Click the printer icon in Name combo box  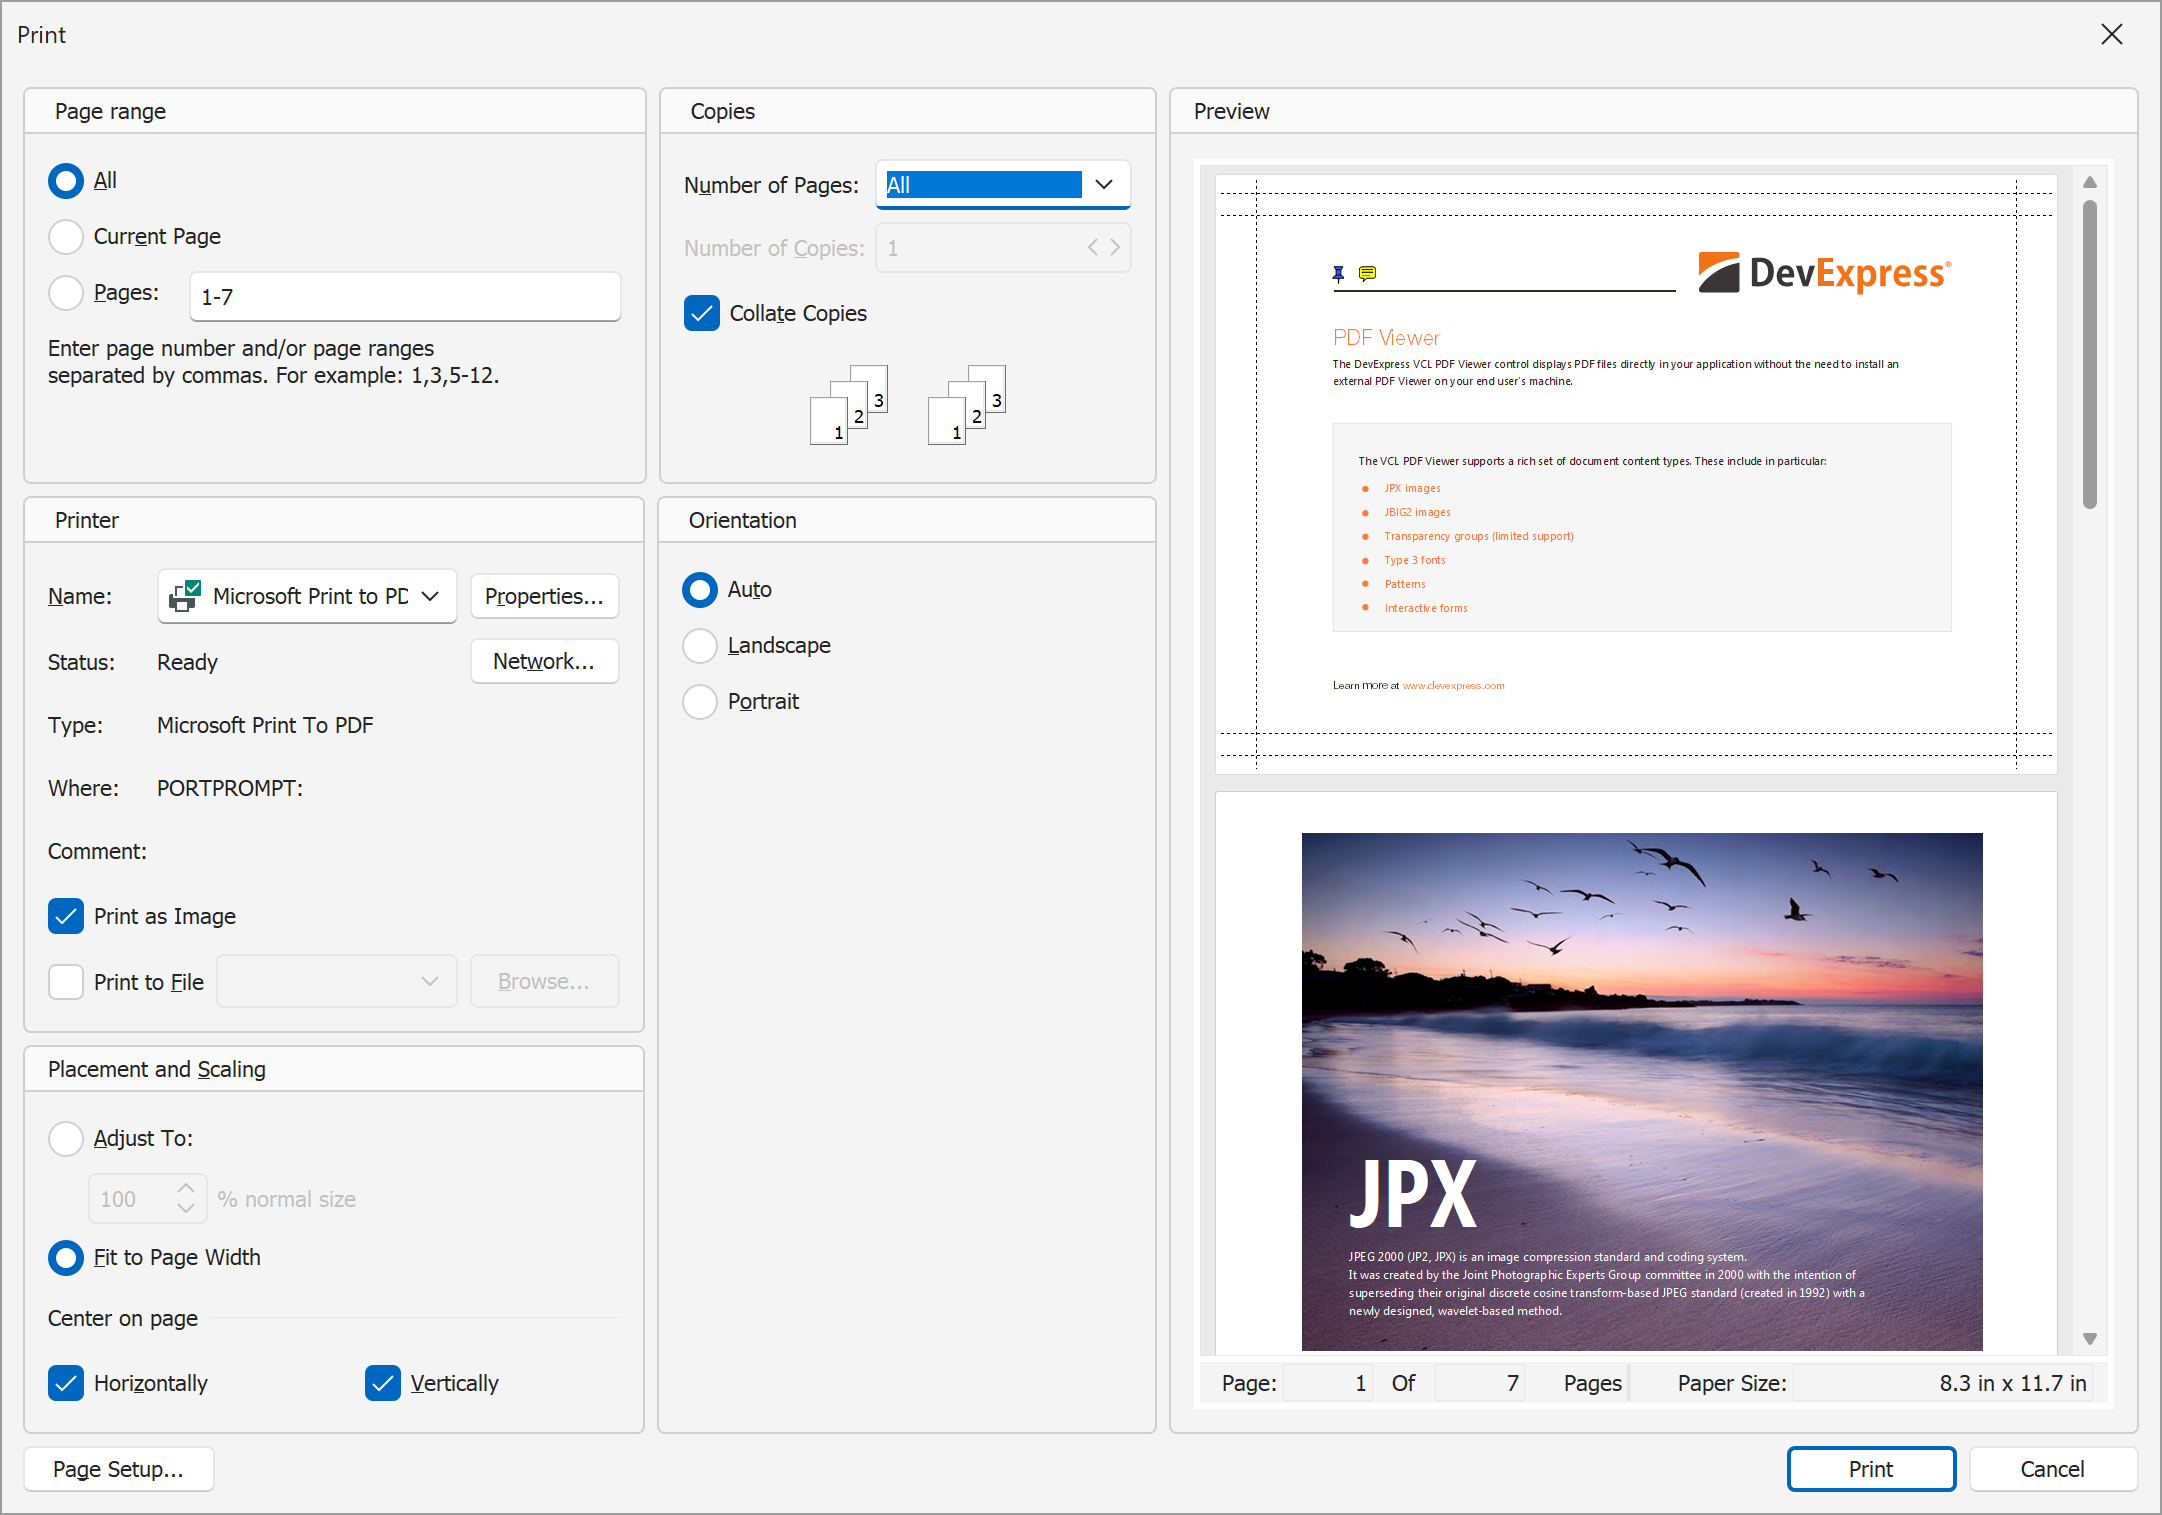pyautogui.click(x=185, y=596)
